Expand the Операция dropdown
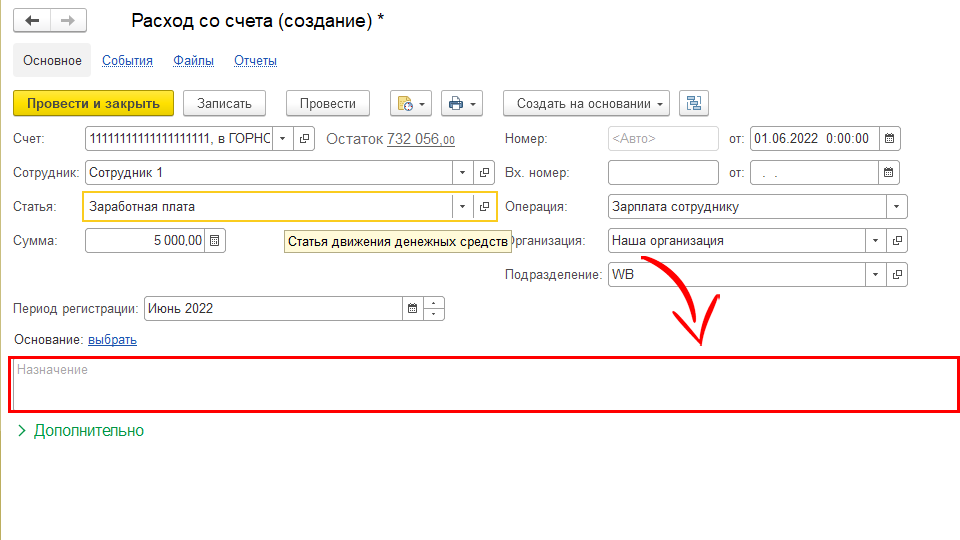This screenshot has width=960, height=540. point(896,206)
